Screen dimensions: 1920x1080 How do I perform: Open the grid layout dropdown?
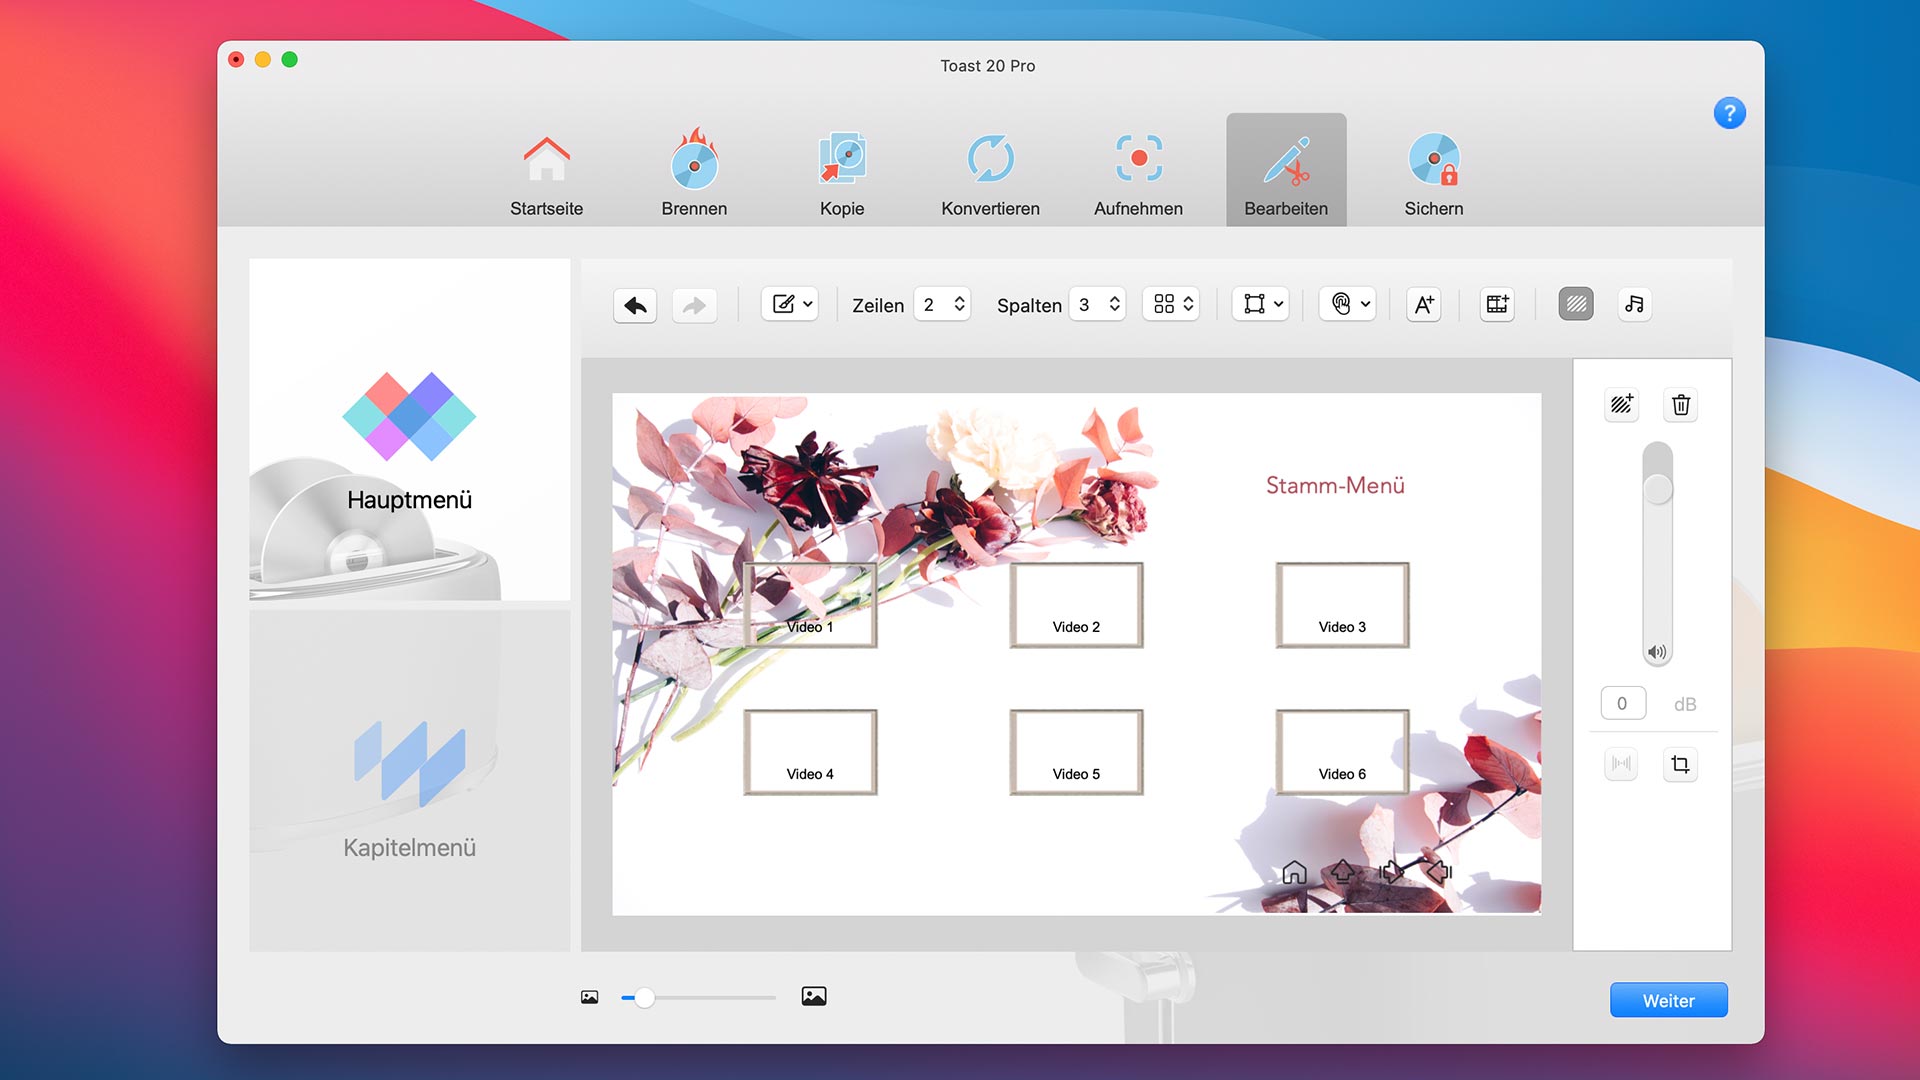pos(1172,305)
